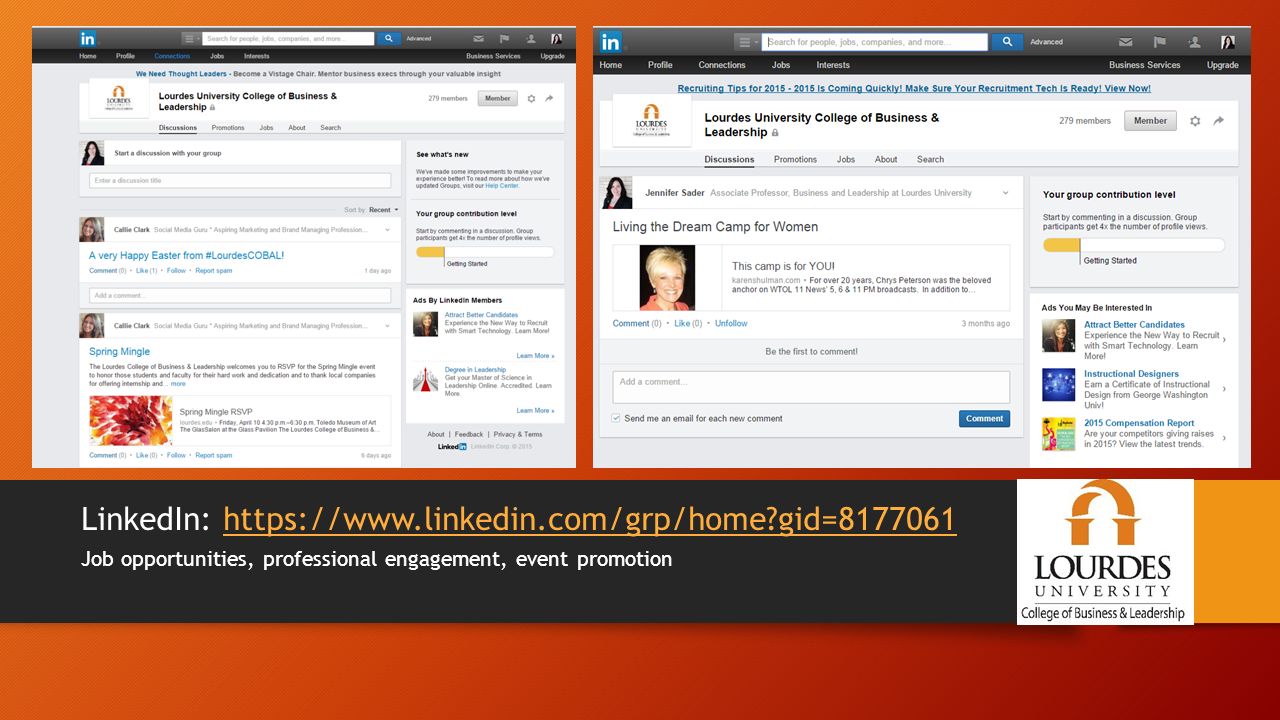
Task: Click the add connections person icon in the right screenshot
Action: click(x=1194, y=42)
